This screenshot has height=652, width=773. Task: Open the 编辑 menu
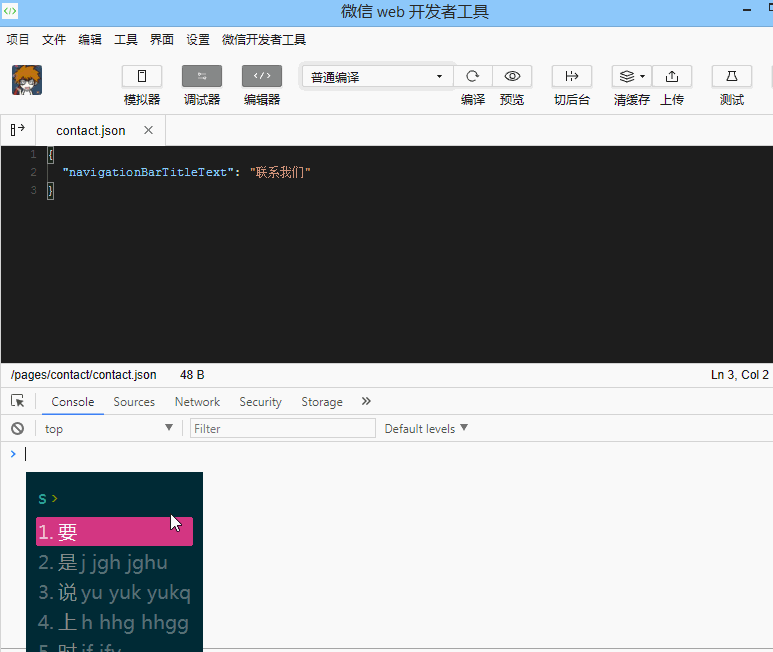90,39
